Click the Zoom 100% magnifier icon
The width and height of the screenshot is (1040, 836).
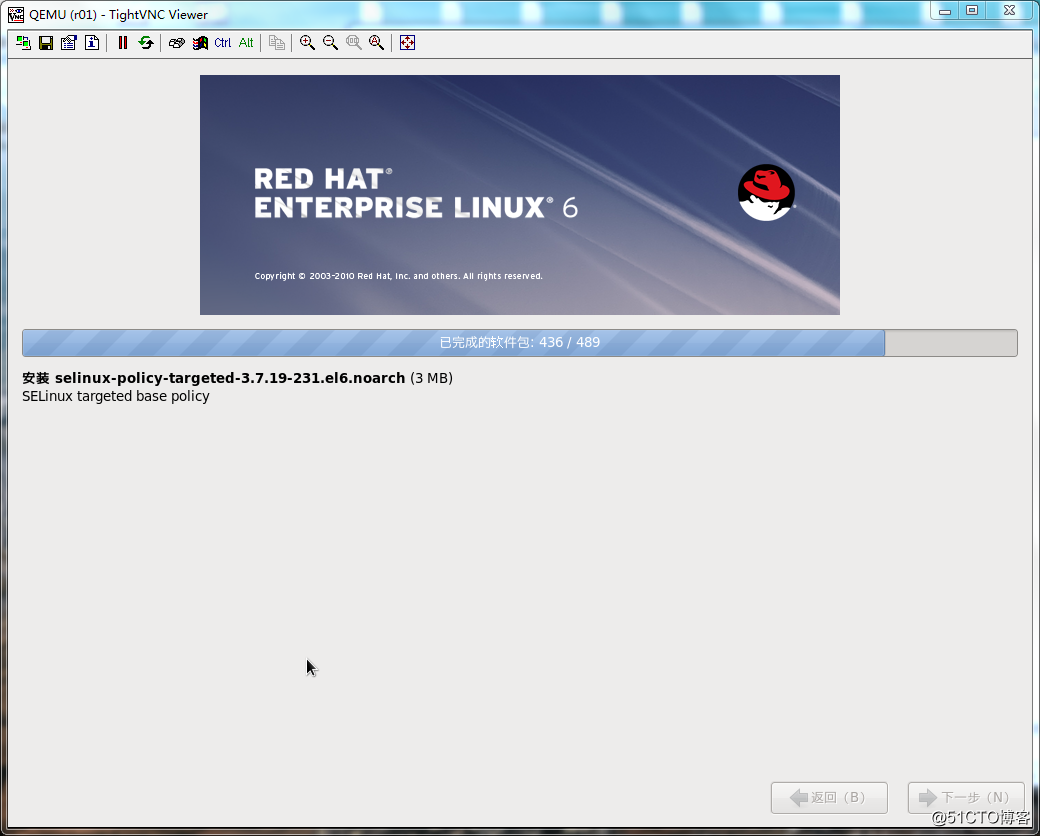(354, 43)
